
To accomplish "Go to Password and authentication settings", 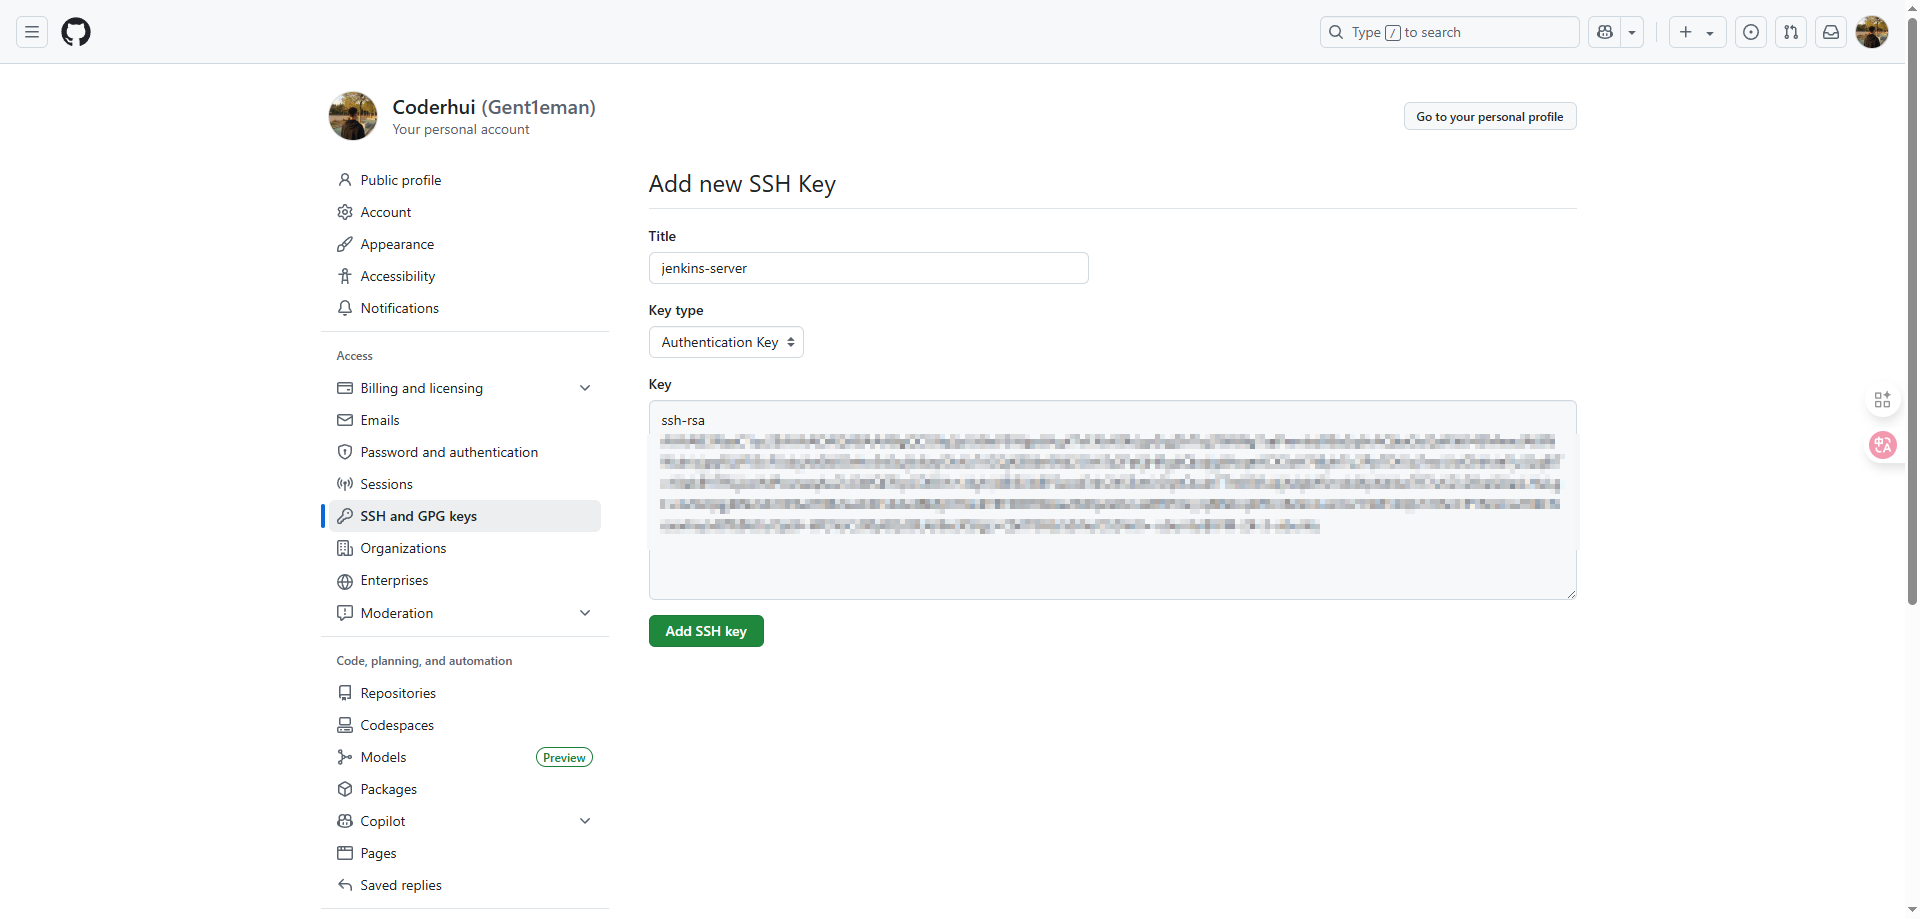I will (x=449, y=452).
